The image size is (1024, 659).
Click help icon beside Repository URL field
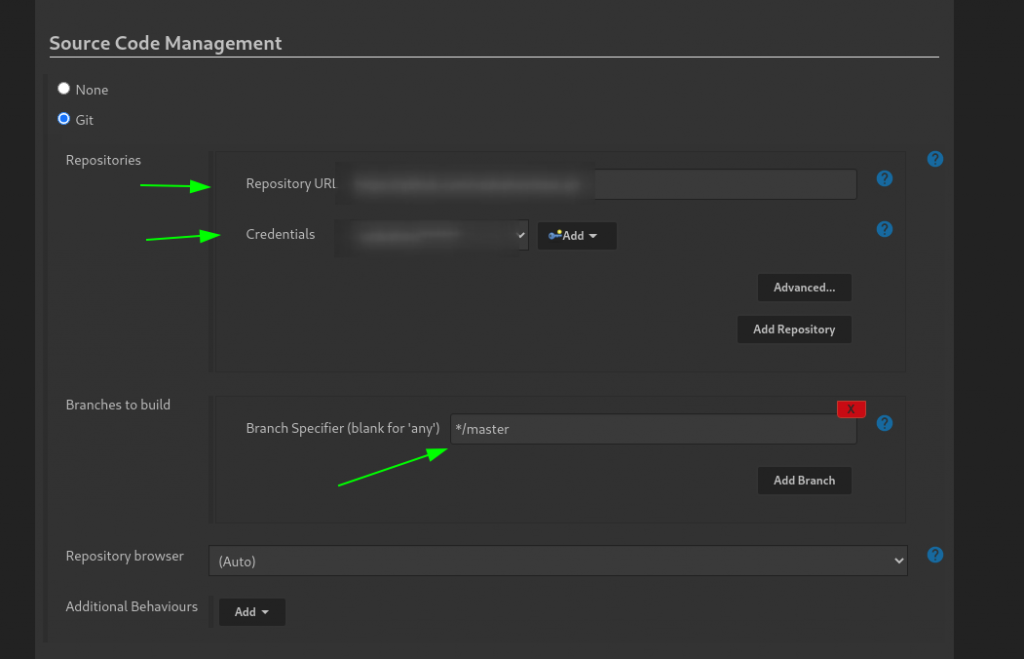pos(884,179)
